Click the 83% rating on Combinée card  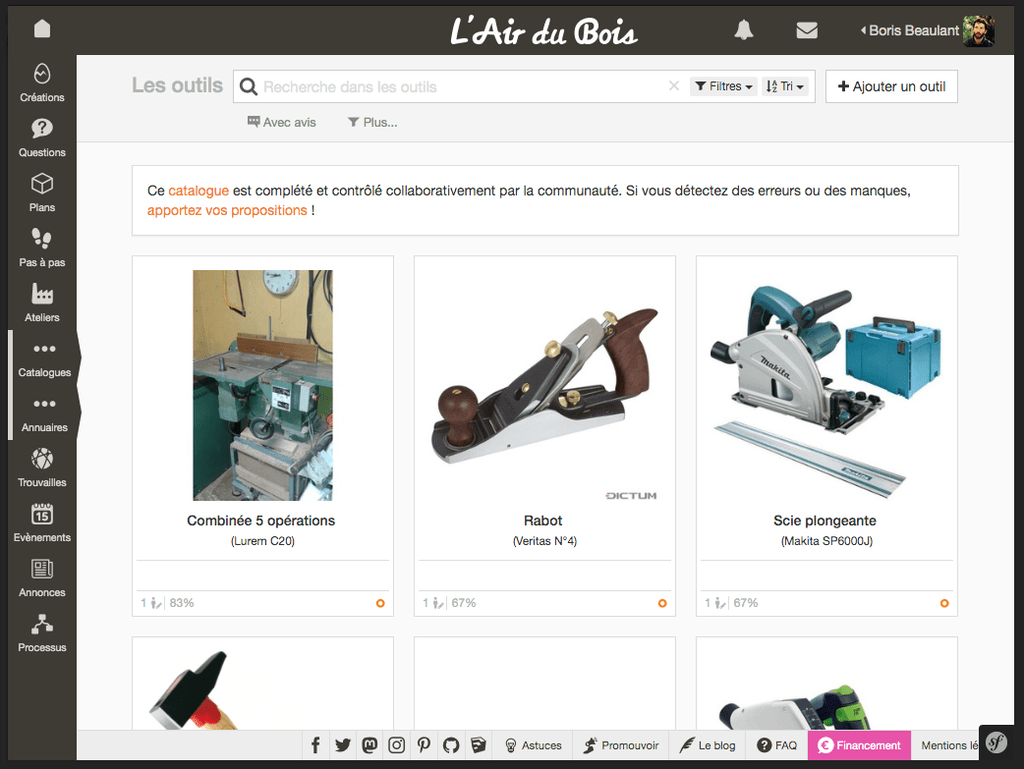tap(182, 603)
